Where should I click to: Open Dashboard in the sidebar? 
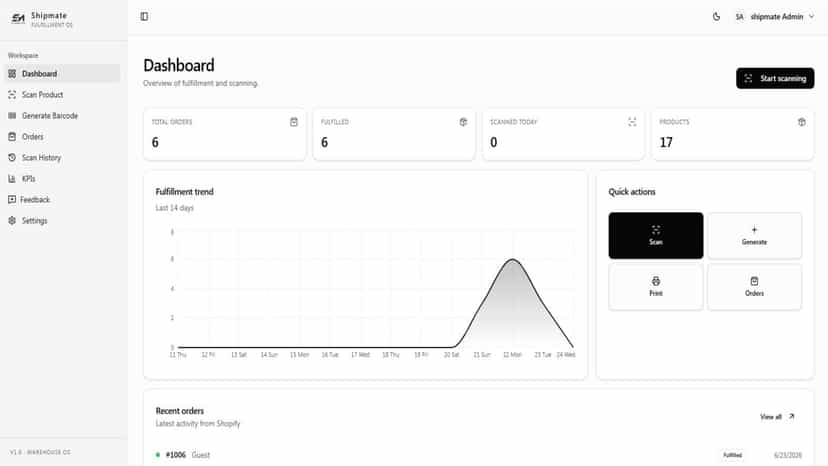(x=62, y=73)
